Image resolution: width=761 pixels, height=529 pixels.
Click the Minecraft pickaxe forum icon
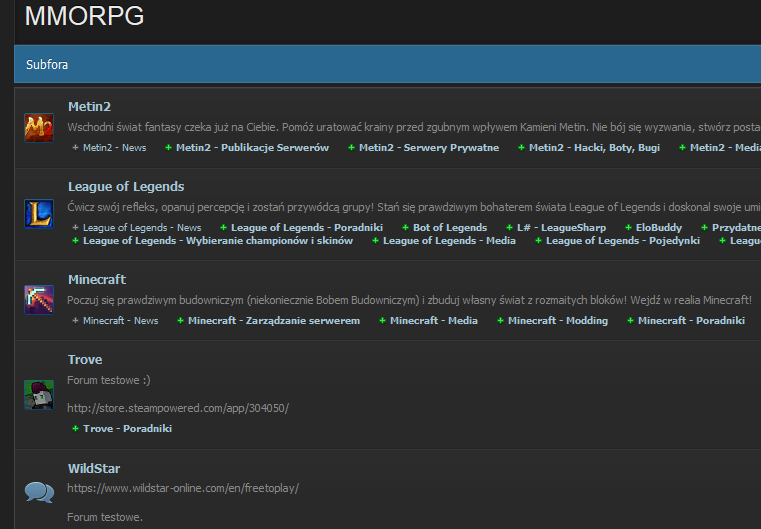tap(39, 299)
